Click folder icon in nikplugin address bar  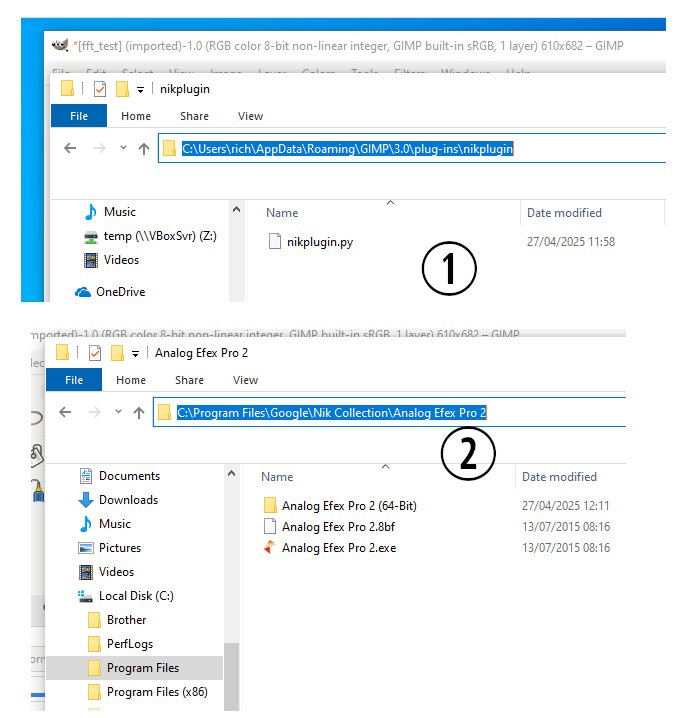click(169, 148)
